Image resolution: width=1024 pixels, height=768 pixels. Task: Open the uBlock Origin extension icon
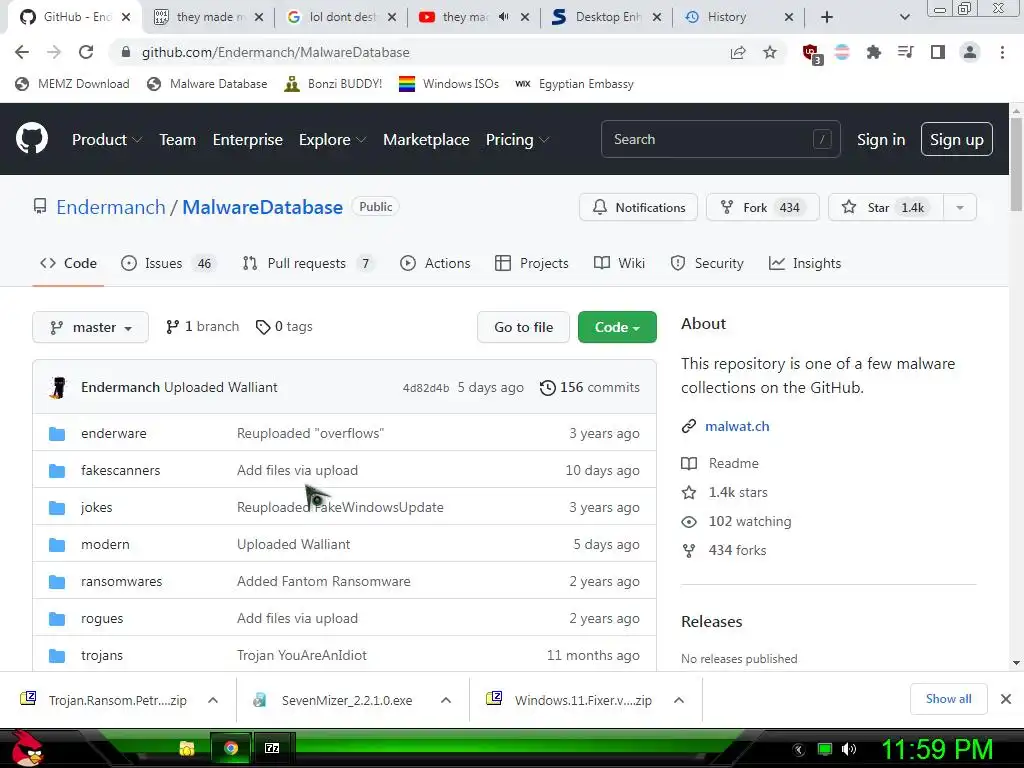click(811, 53)
